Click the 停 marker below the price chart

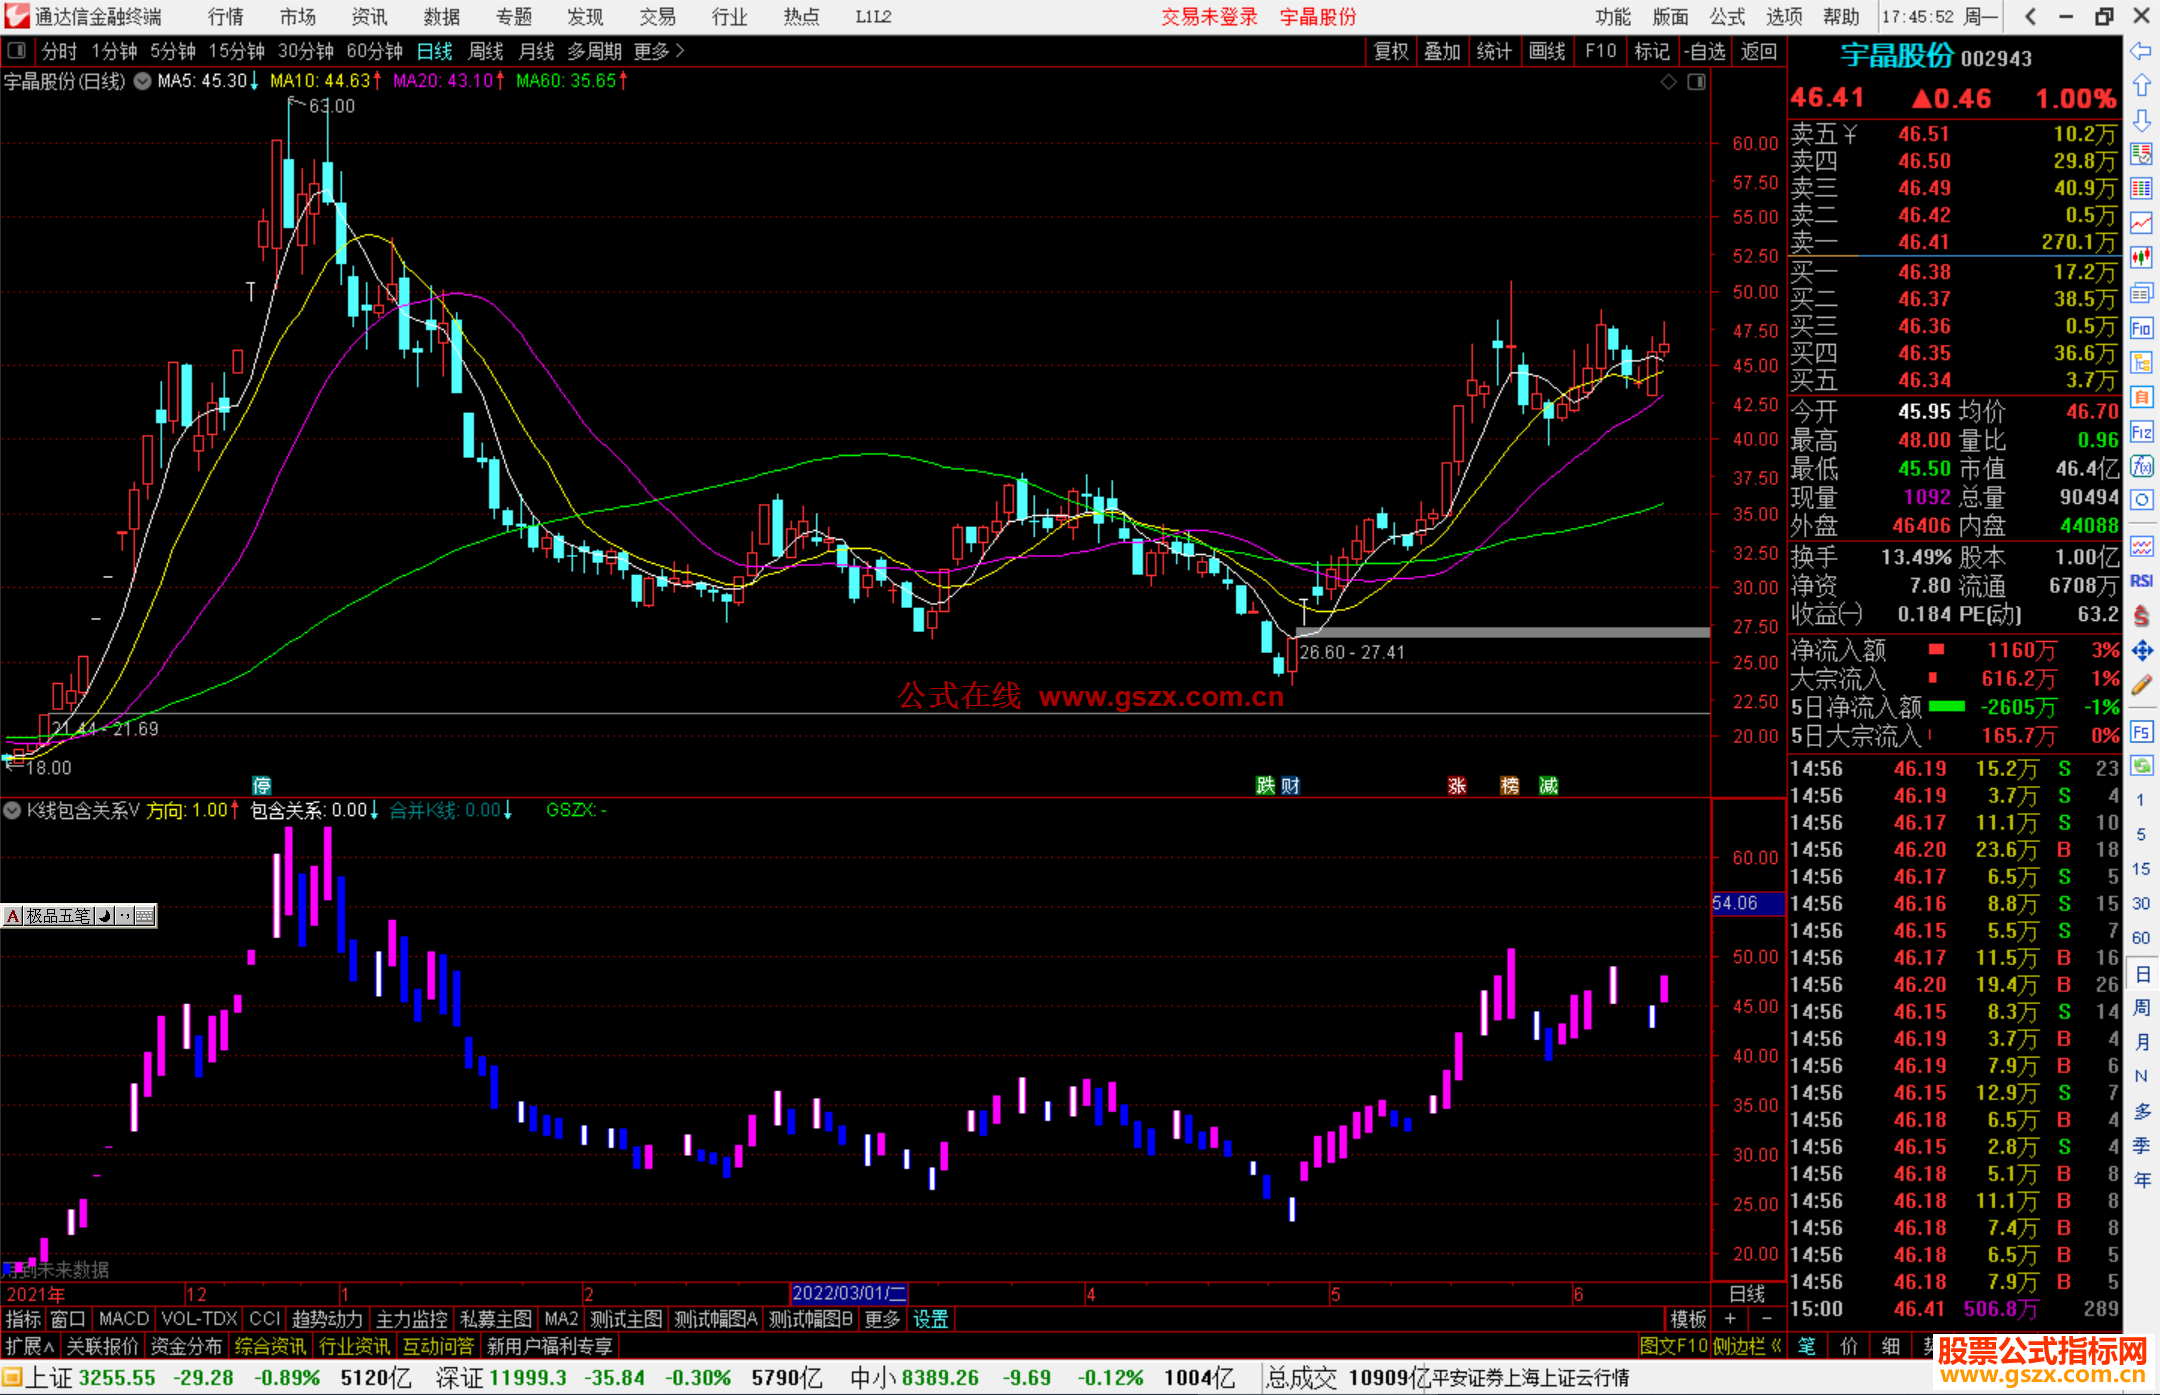(x=262, y=786)
